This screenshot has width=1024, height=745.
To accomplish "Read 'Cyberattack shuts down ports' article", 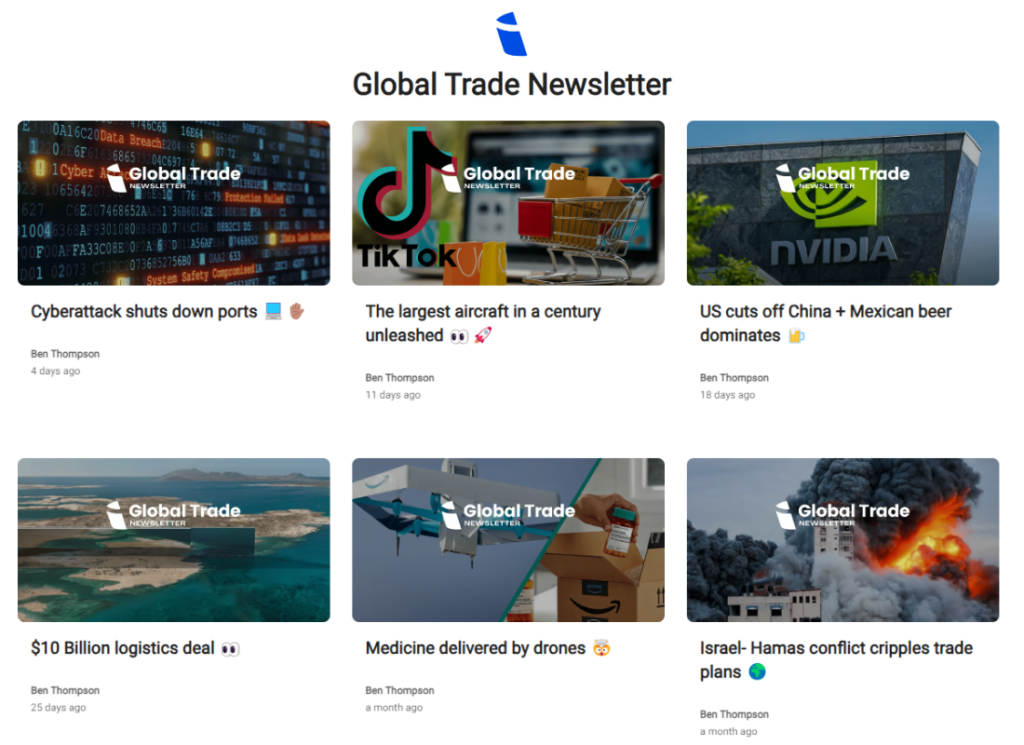I will [144, 311].
